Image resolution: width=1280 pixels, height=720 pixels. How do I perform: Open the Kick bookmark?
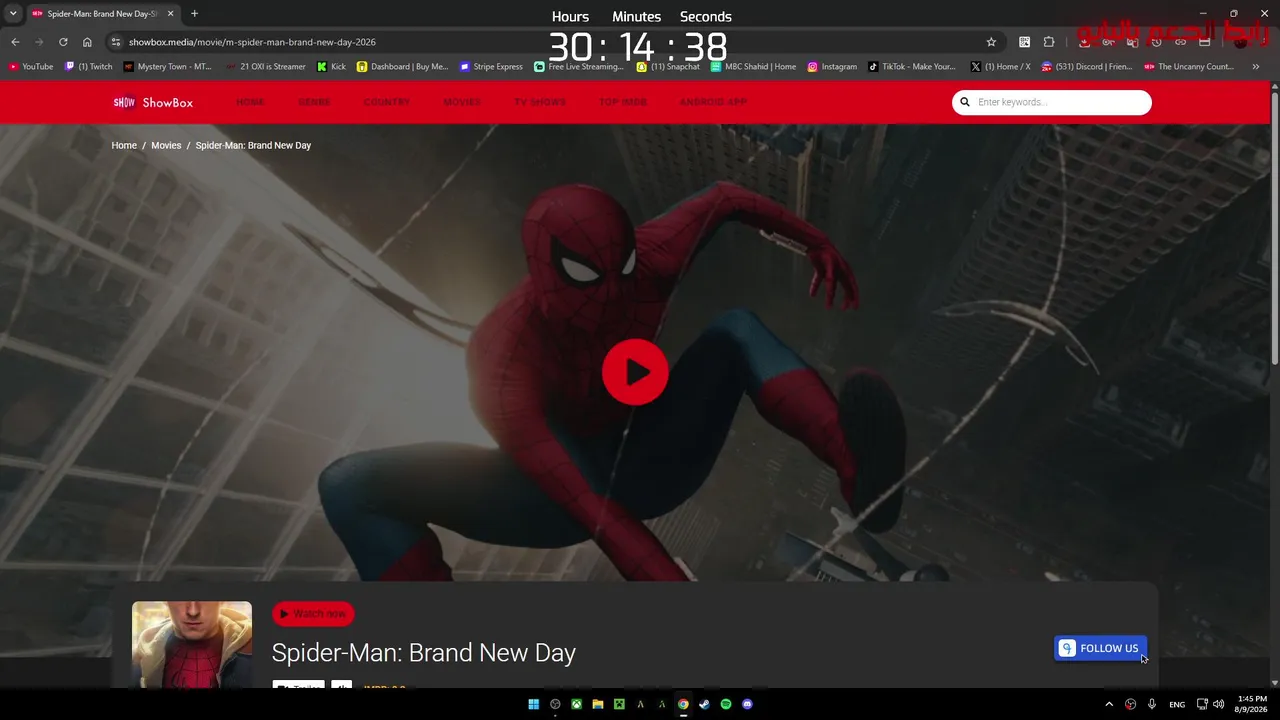pos(331,67)
